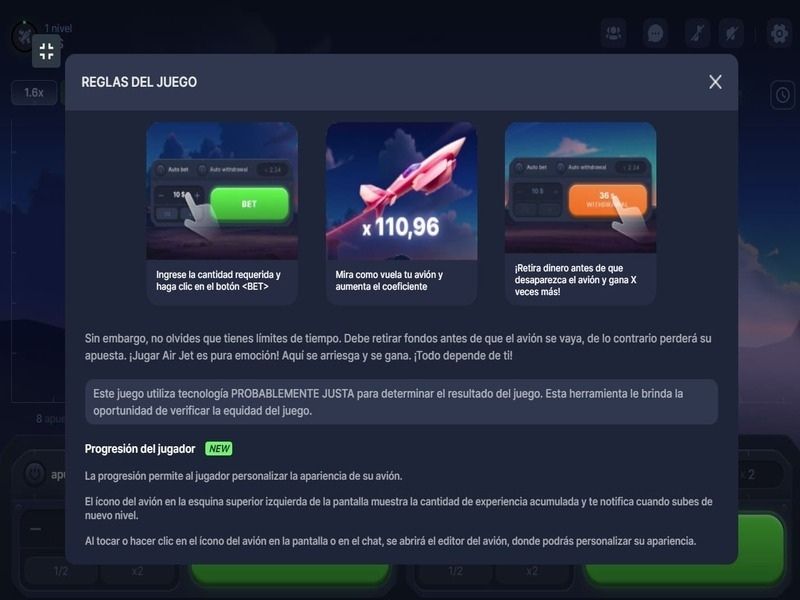Click the right green bet button
This screenshot has height=600, width=800.
[684, 548]
